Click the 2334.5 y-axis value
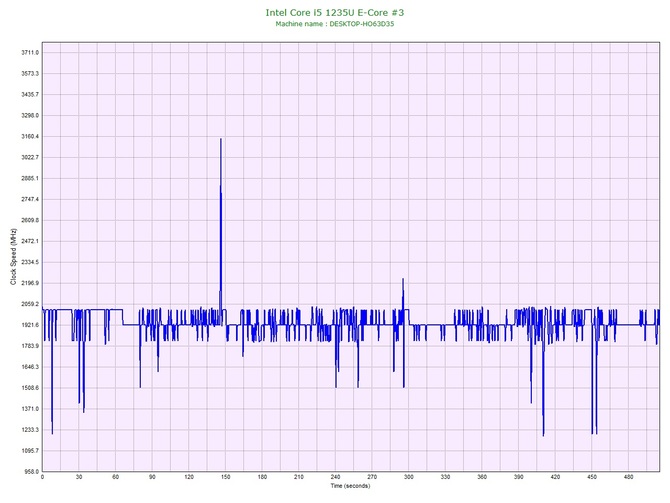This screenshot has width=670, height=503. (x=30, y=262)
